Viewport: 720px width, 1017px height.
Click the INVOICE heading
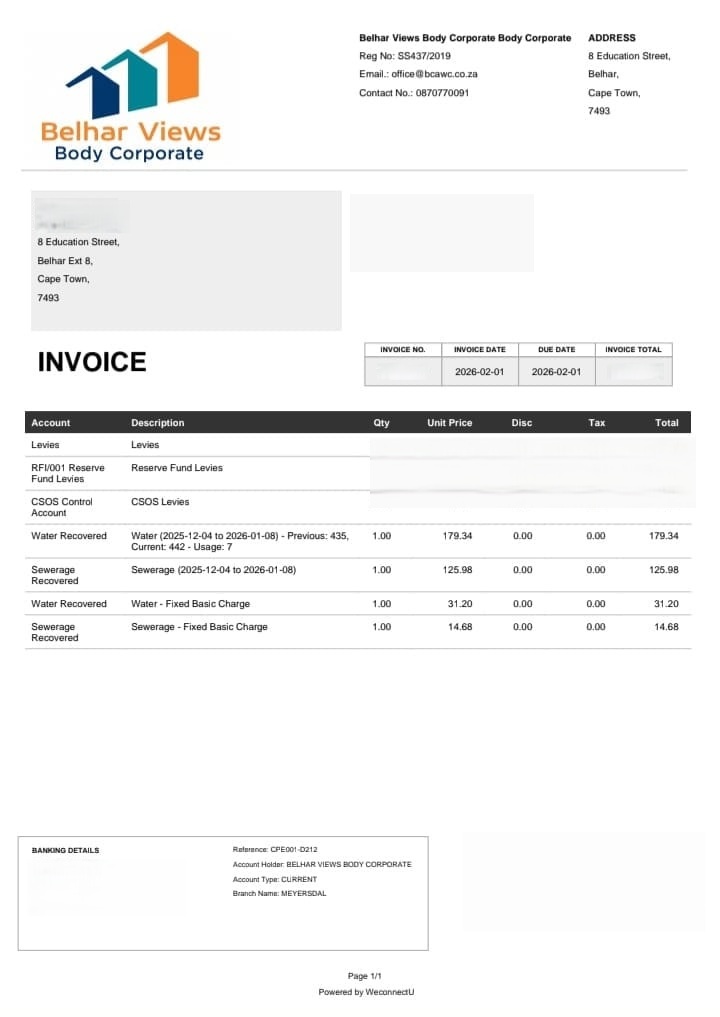92,362
